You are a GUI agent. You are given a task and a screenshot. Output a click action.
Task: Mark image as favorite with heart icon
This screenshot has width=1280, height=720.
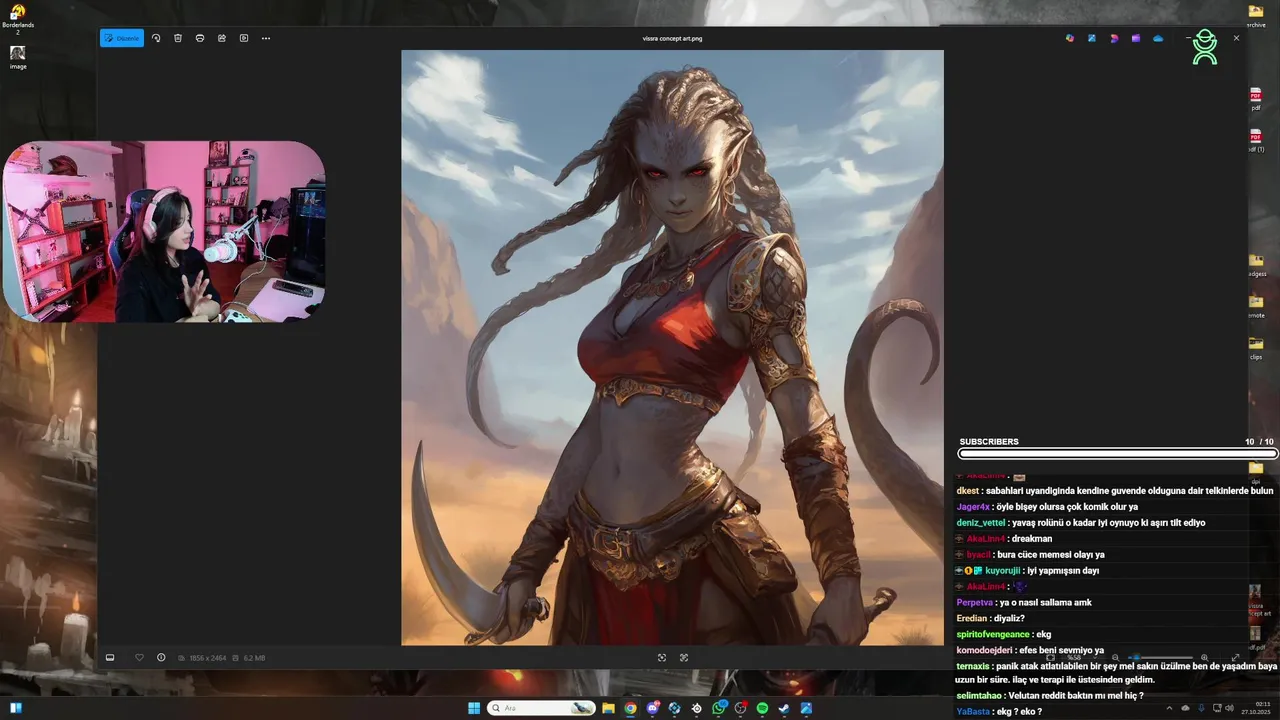pyautogui.click(x=139, y=657)
